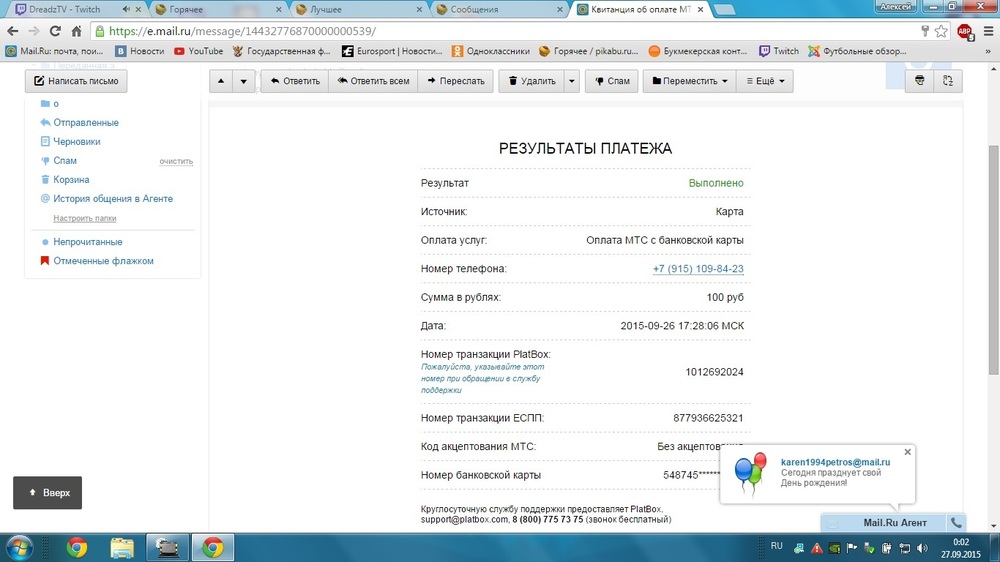1000x562 pixels.
Task: Click Ответить всем button
Action: click(373, 81)
